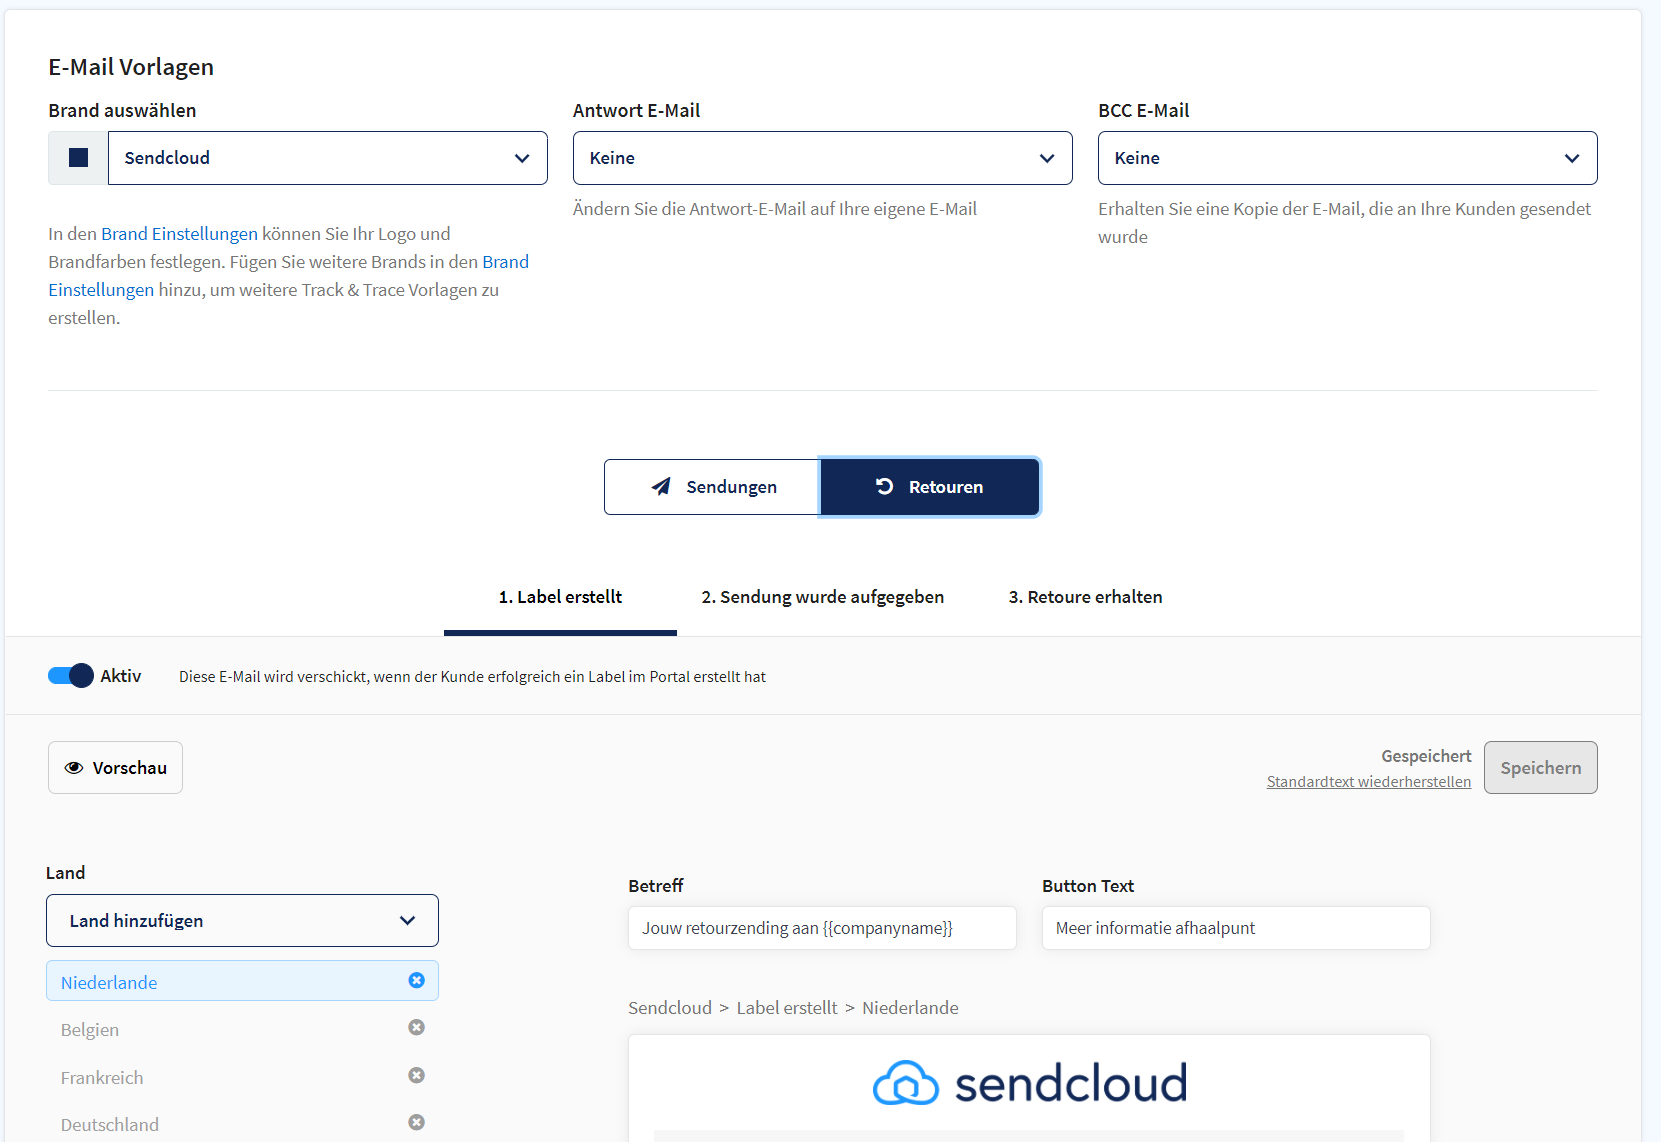Click Standardtext wiederherstellen link

[x=1369, y=782]
